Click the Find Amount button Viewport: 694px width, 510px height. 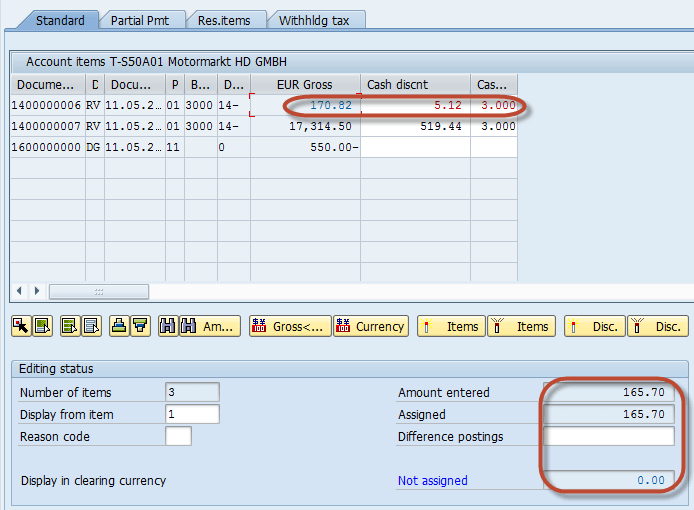pyautogui.click(x=210, y=326)
